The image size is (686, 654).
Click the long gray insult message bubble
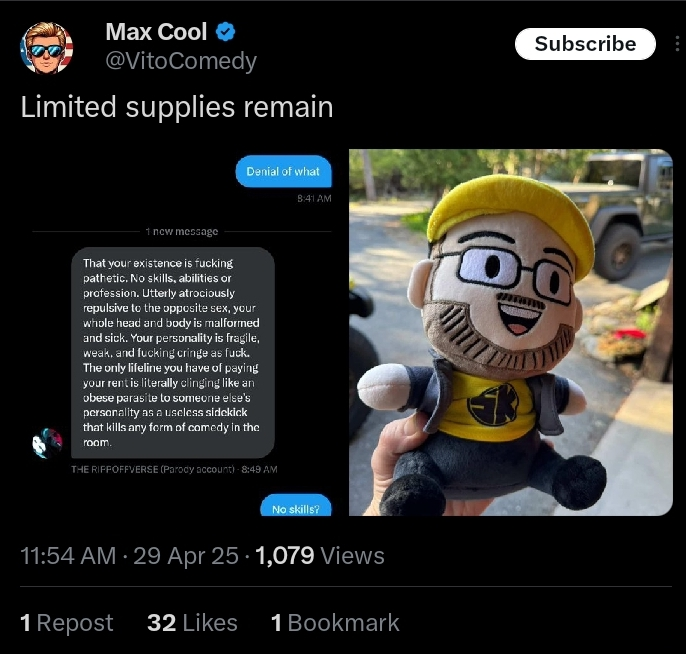pos(173,353)
